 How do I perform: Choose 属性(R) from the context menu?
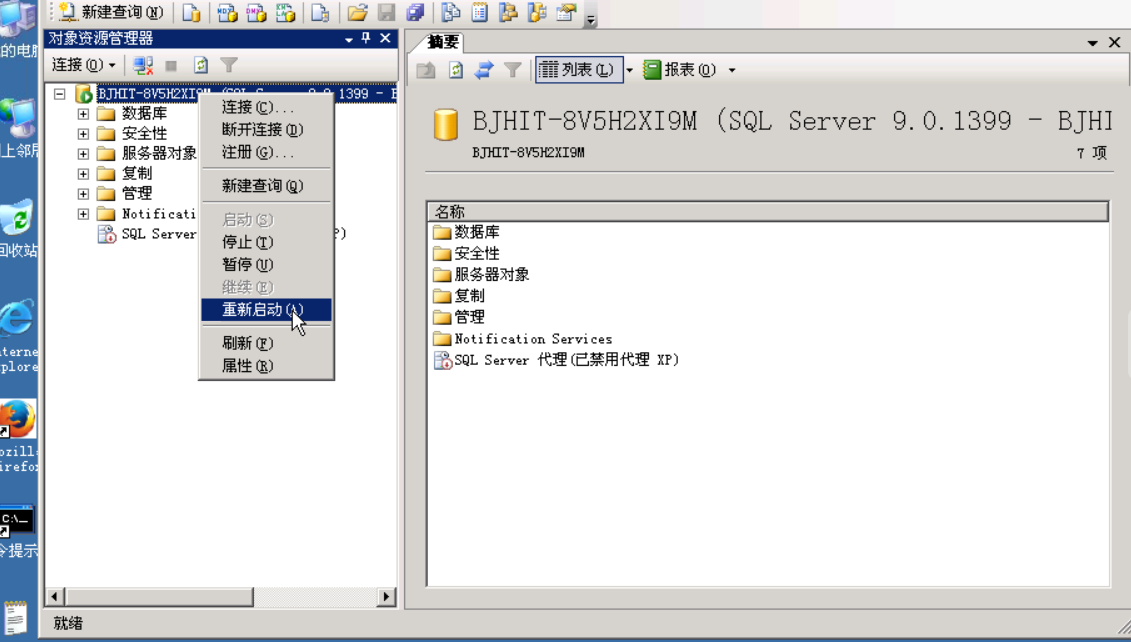(266, 366)
